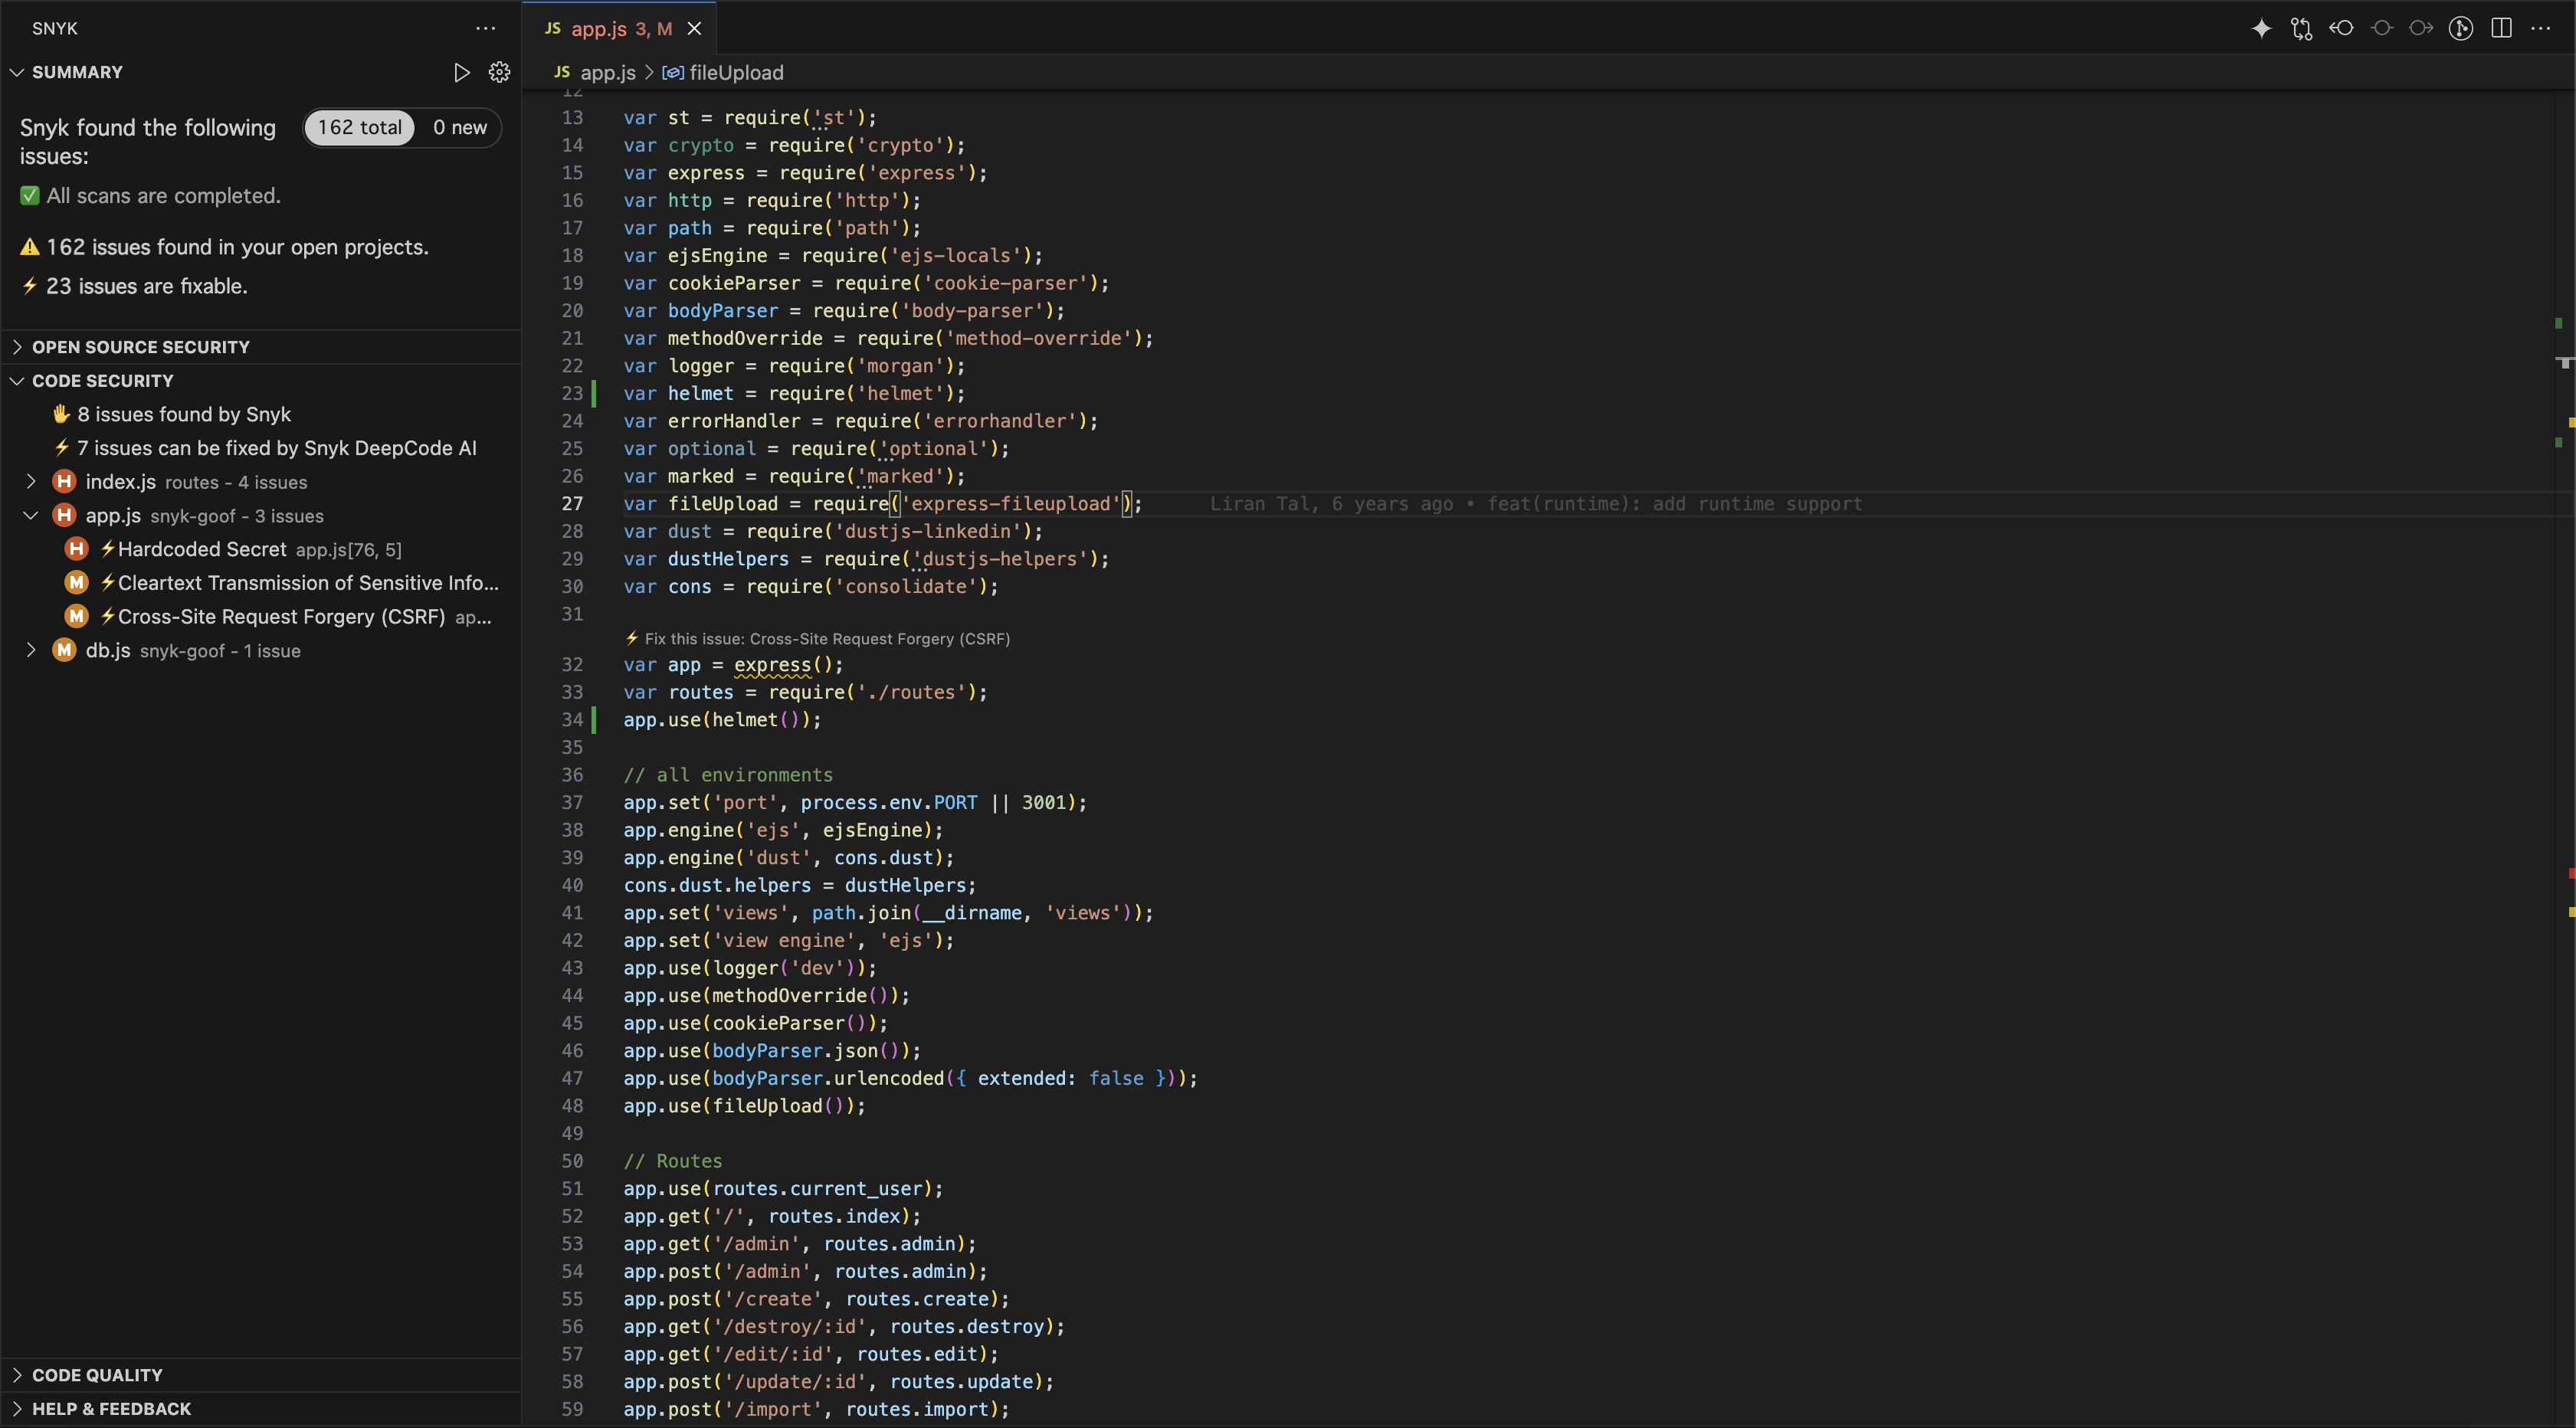Expand Open Source Security section
2576x1428 pixels.
[x=140, y=347]
